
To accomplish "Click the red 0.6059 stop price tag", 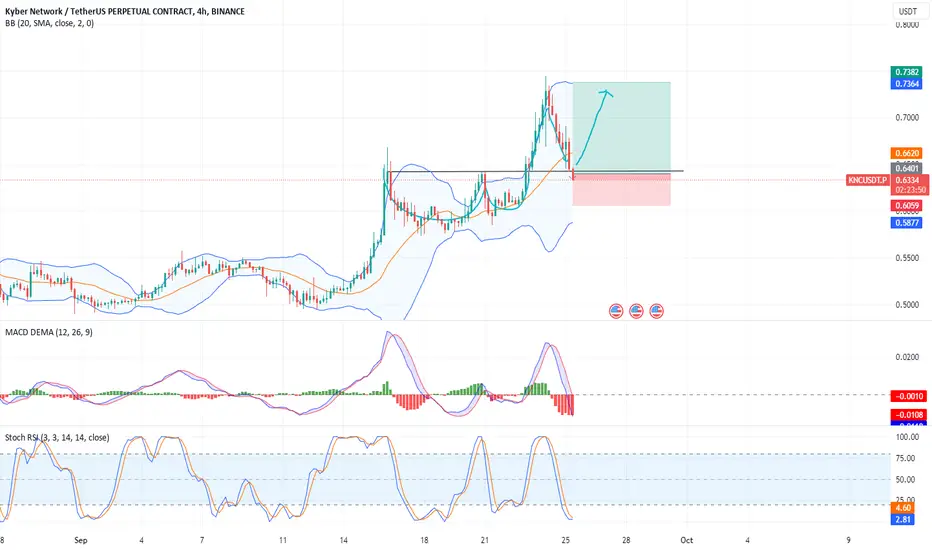I will (907, 206).
